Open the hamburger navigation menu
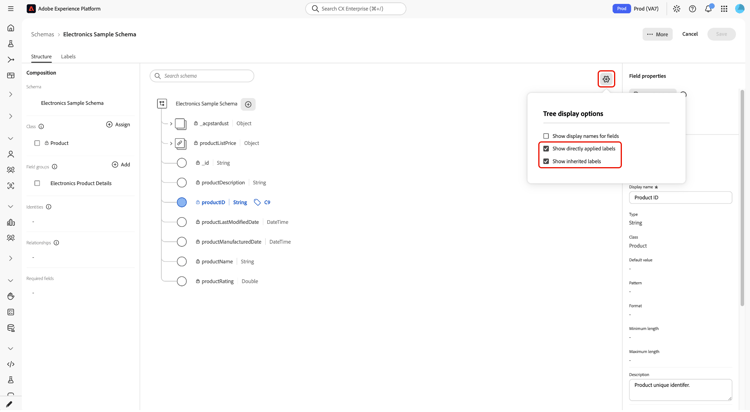The width and height of the screenshot is (750, 412). coord(11,9)
